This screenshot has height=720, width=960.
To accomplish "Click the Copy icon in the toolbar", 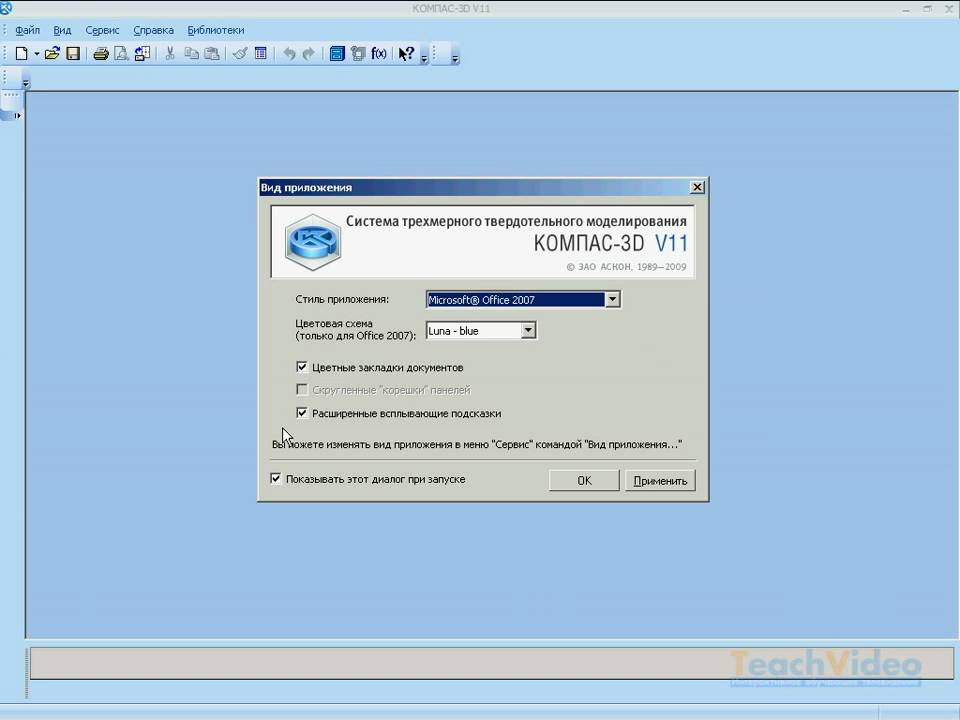I will click(192, 54).
